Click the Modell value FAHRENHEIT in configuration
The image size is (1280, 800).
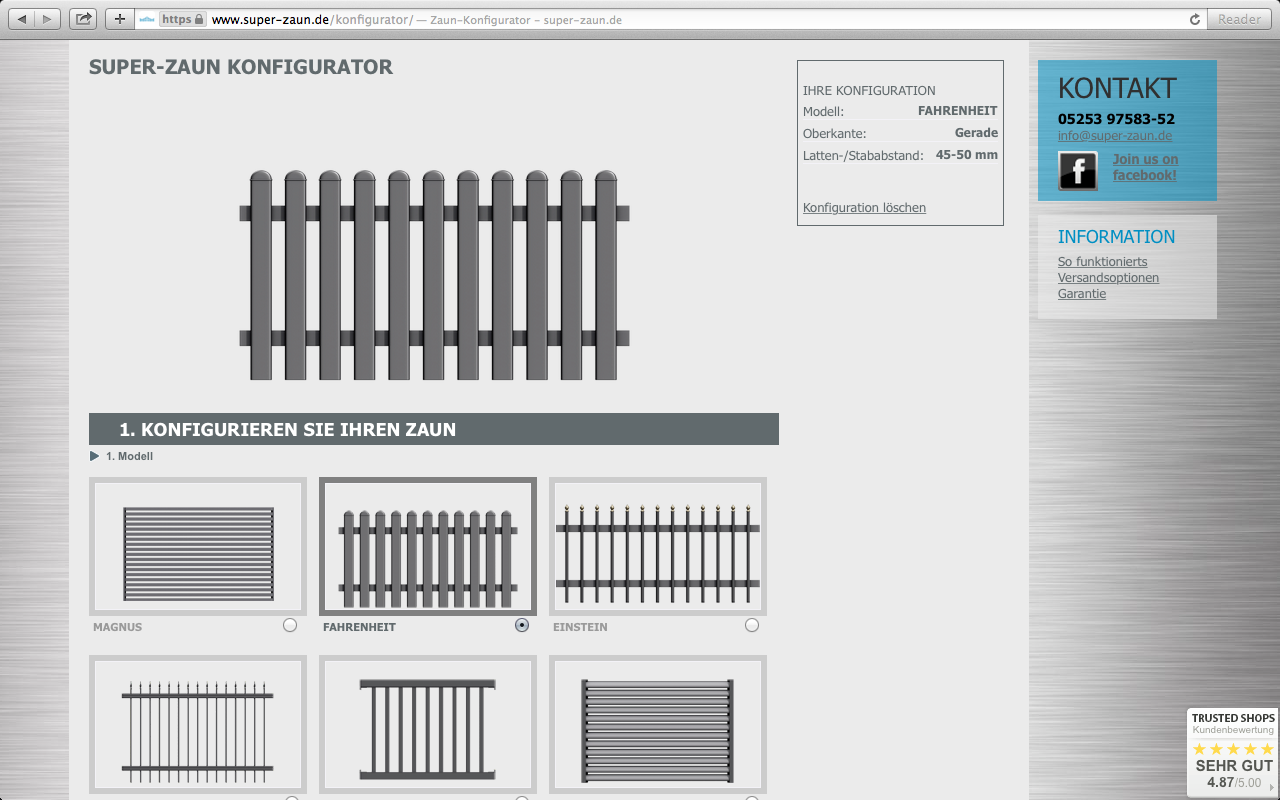click(957, 111)
